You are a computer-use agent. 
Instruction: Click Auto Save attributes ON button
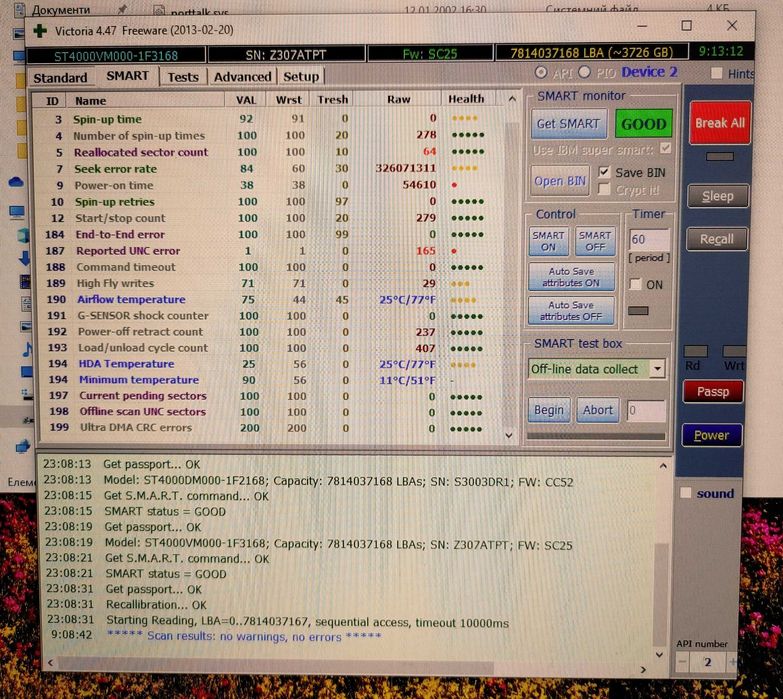[571, 277]
